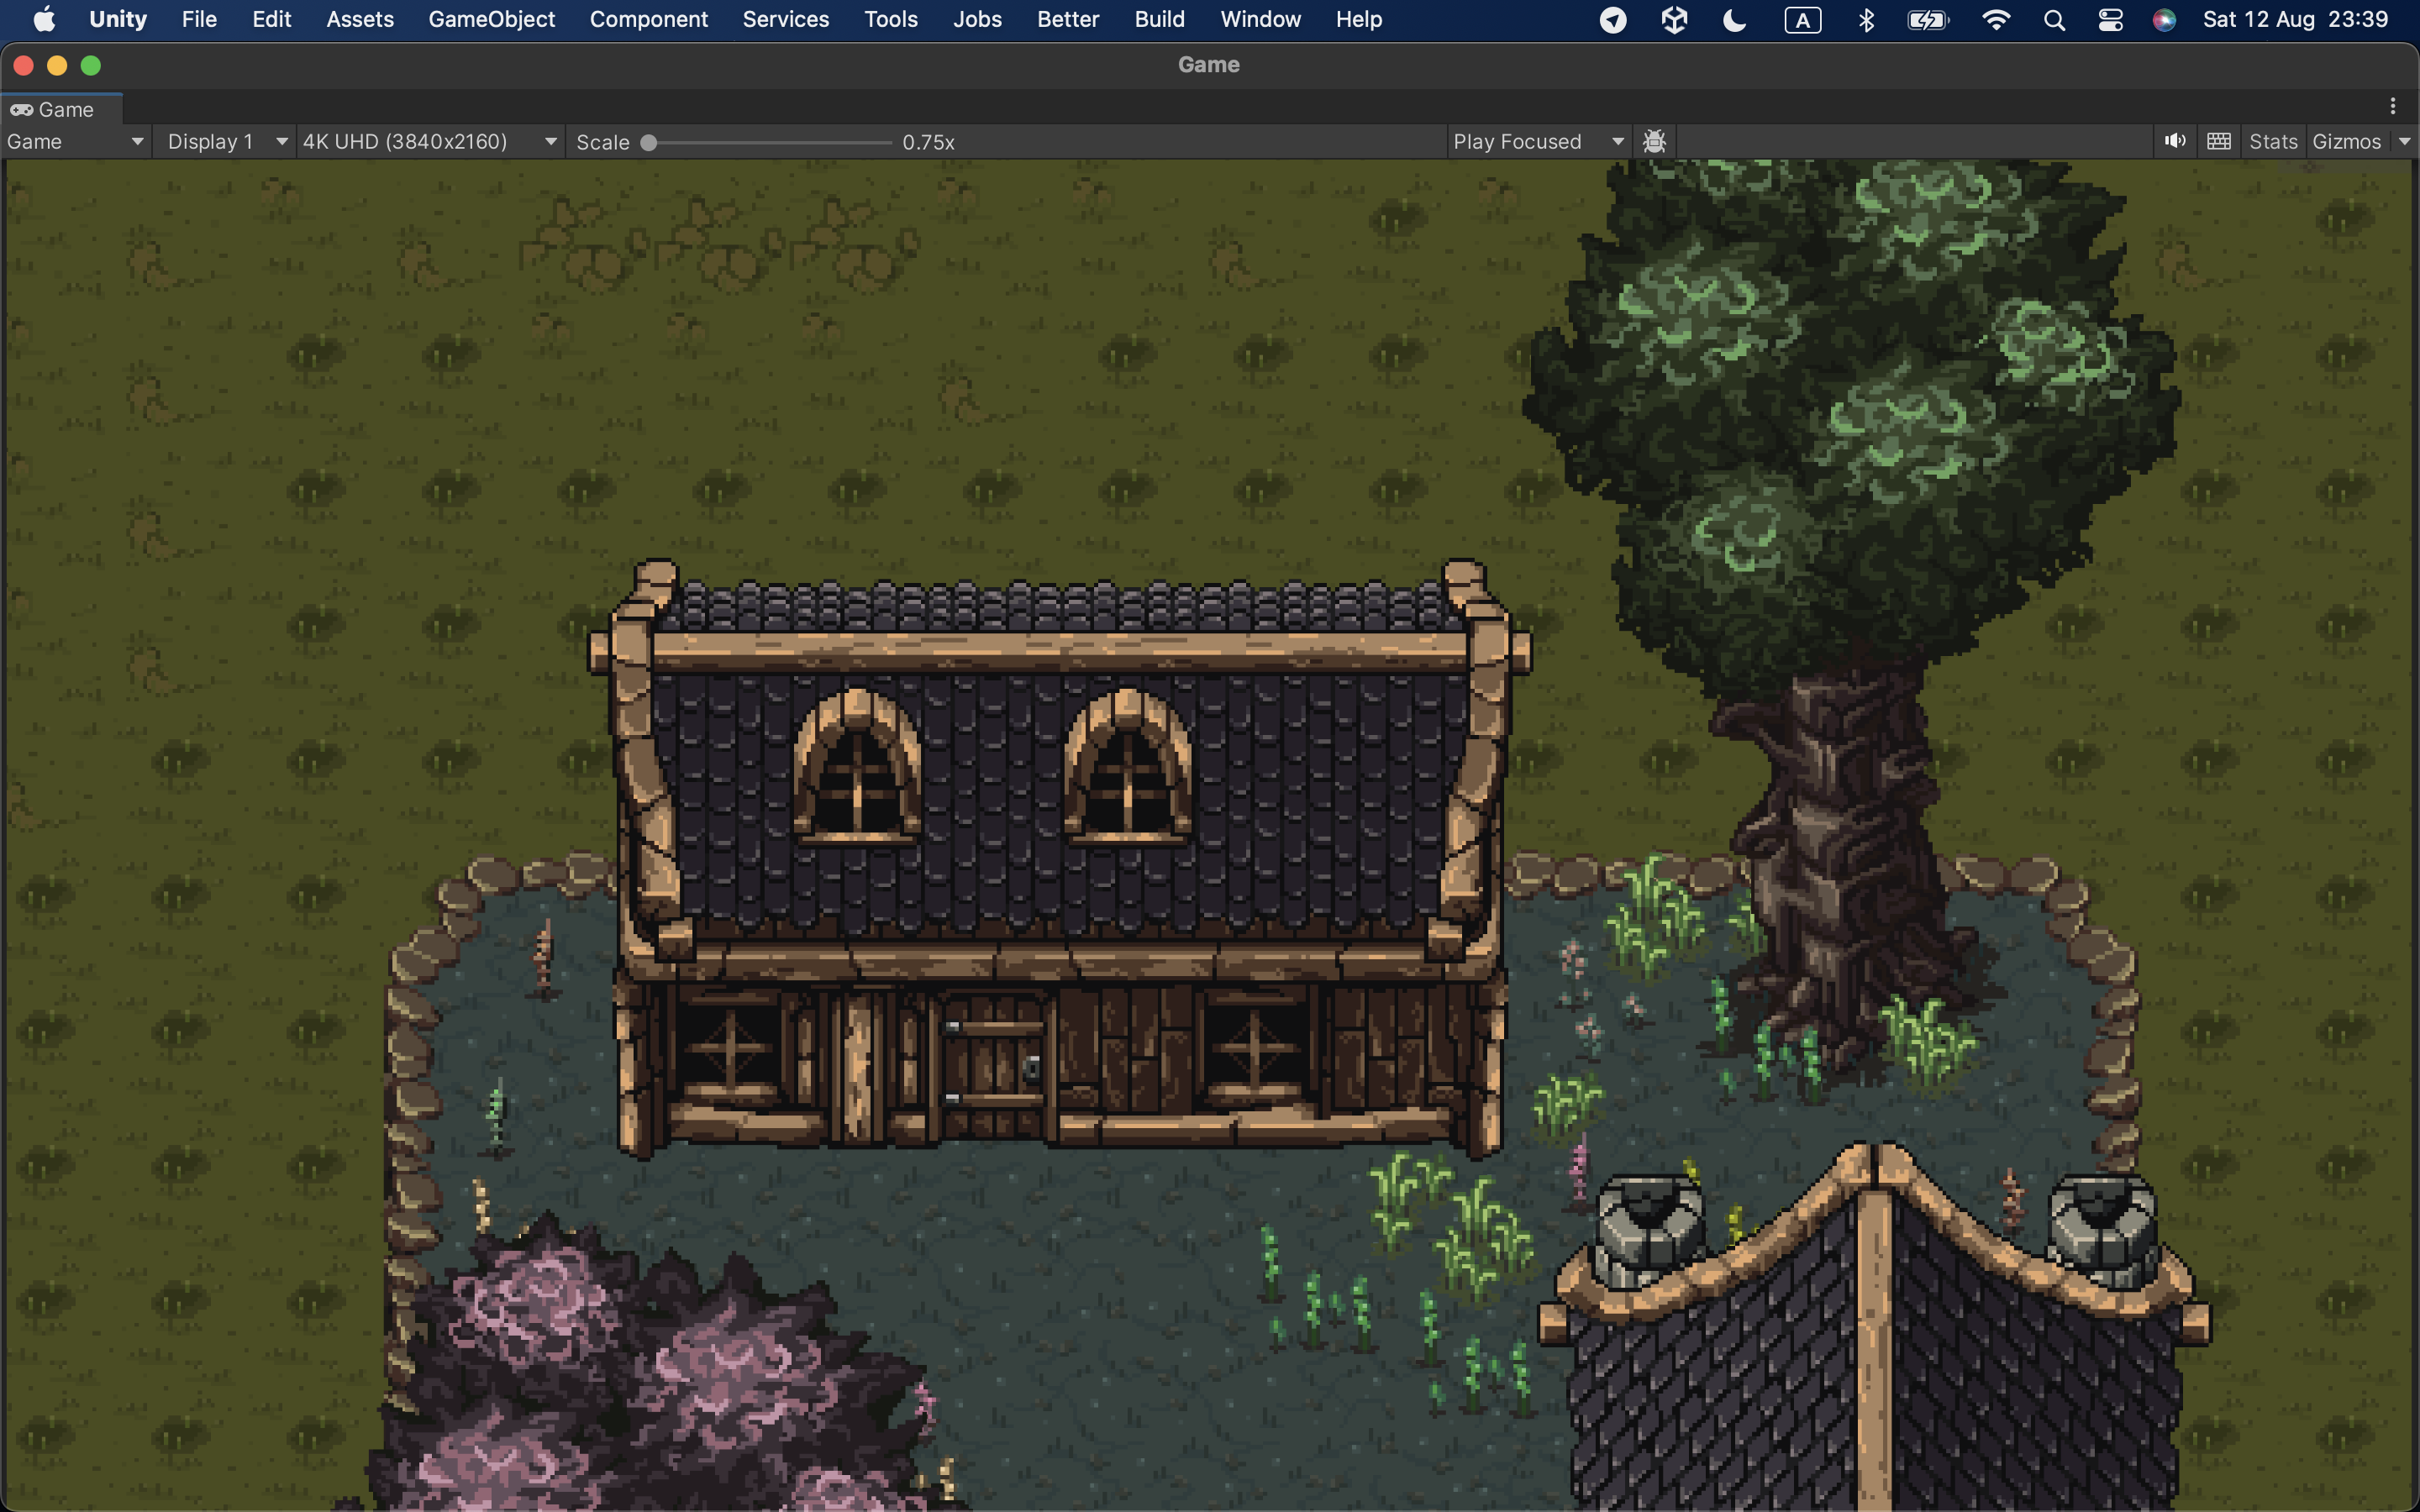Expand the Gizmos dropdown arrow

coord(2403,141)
